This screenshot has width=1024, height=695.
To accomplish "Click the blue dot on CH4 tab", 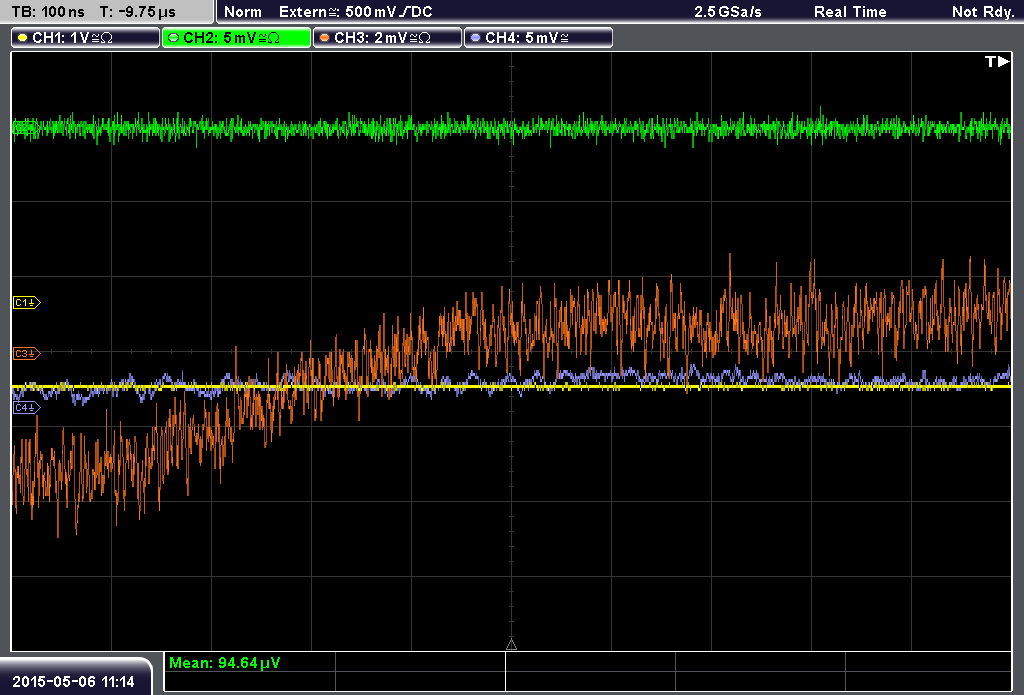I will (475, 38).
